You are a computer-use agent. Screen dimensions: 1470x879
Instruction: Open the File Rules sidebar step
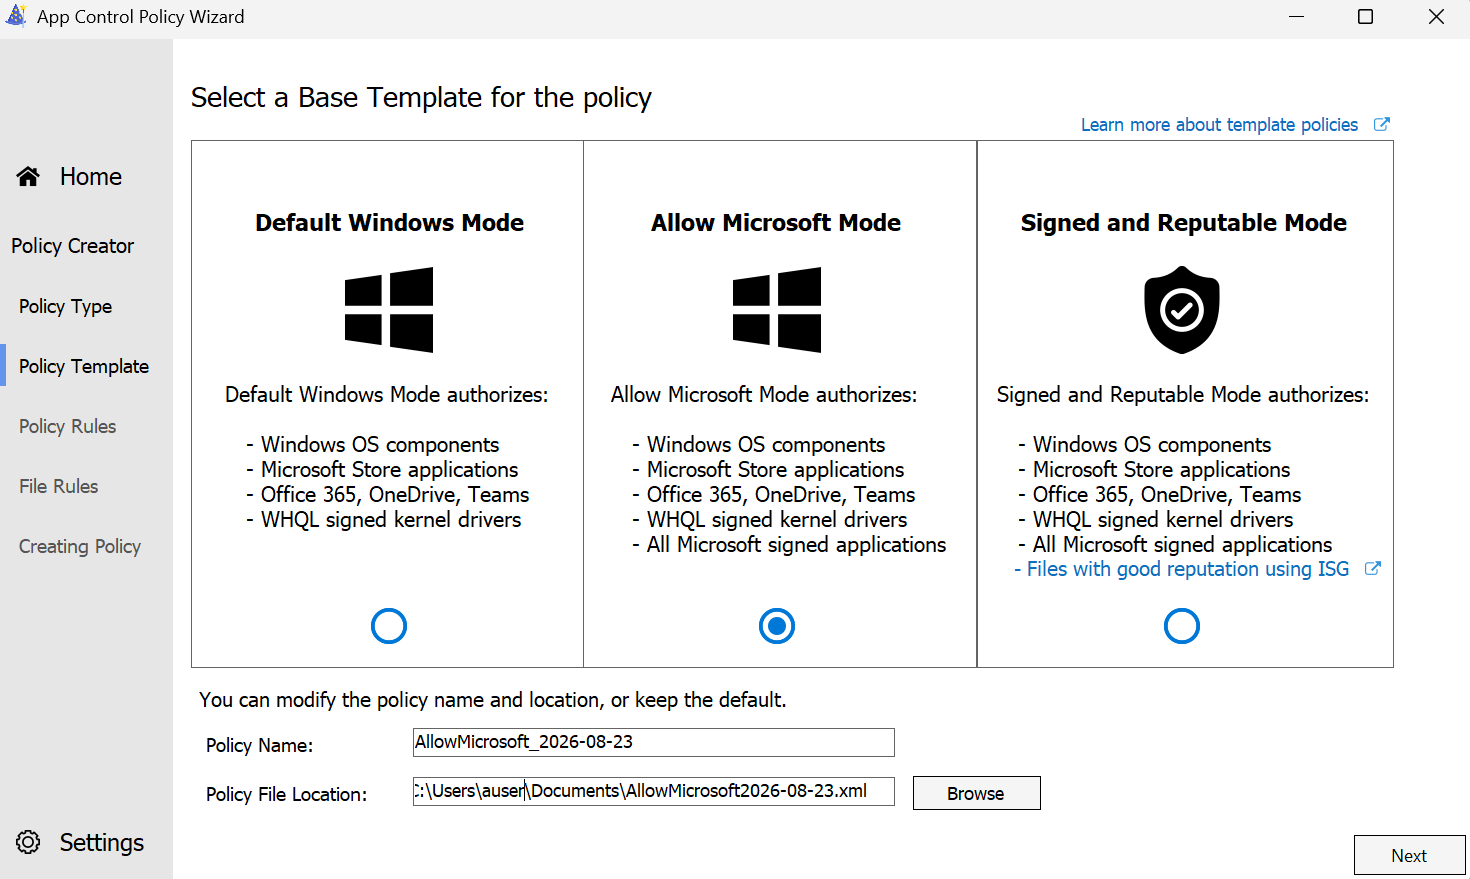(x=58, y=486)
